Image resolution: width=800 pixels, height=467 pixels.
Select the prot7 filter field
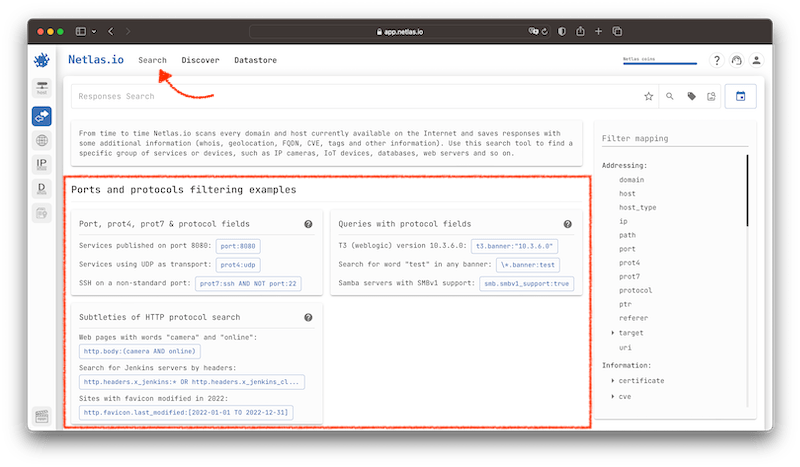point(629,276)
